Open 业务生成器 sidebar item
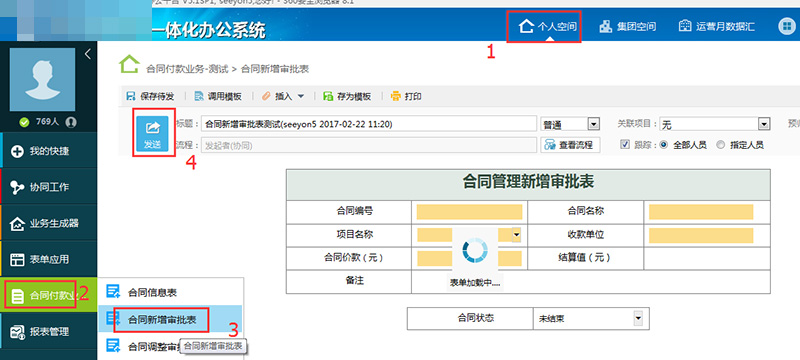The width and height of the screenshot is (800, 360). pyautogui.click(x=49, y=223)
